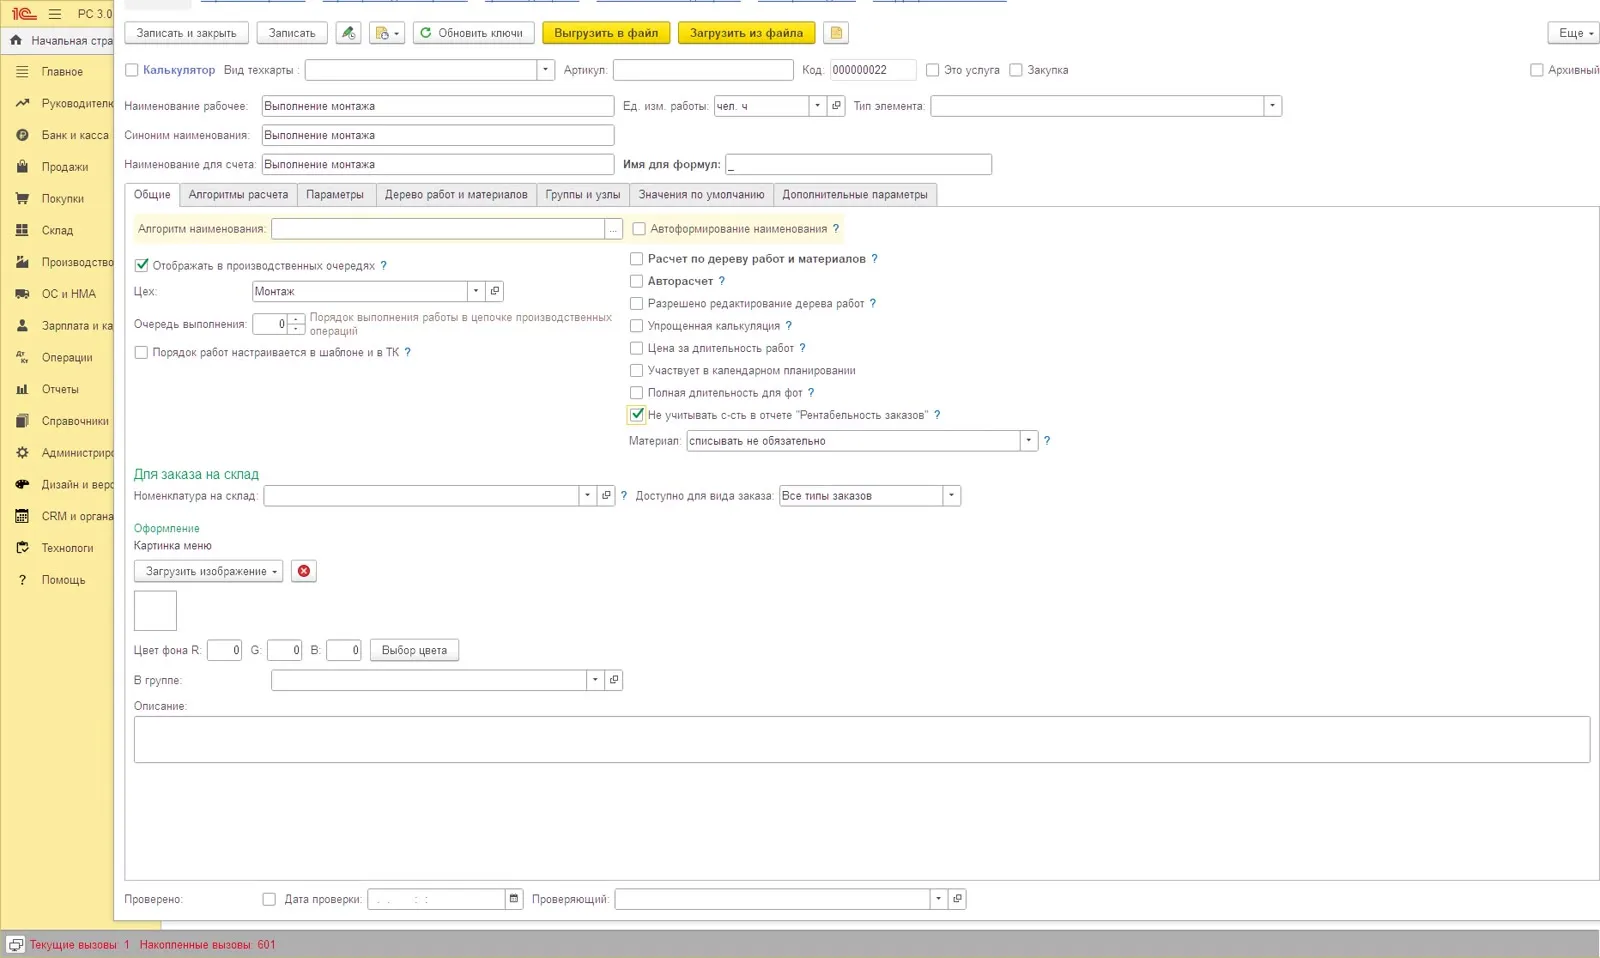Click Выбор цвета button

click(x=414, y=650)
